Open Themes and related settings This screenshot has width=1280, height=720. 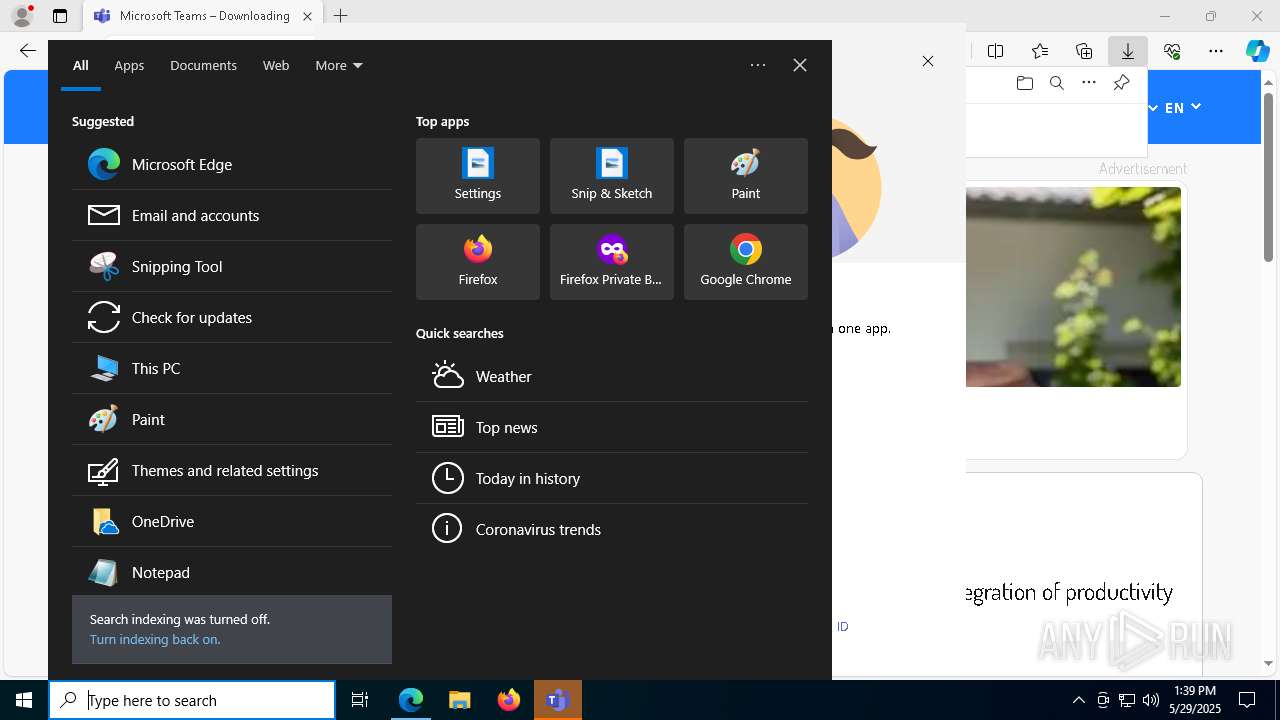click(232, 470)
